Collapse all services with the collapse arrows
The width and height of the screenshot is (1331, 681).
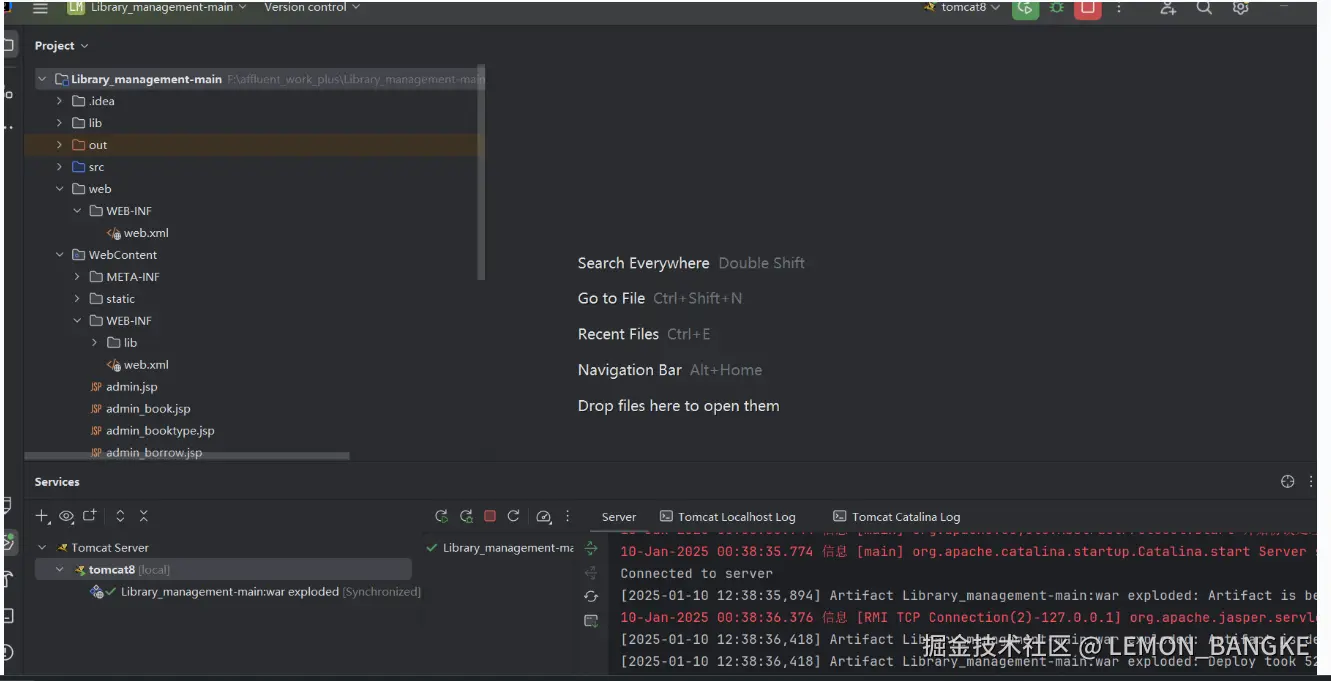pos(144,516)
